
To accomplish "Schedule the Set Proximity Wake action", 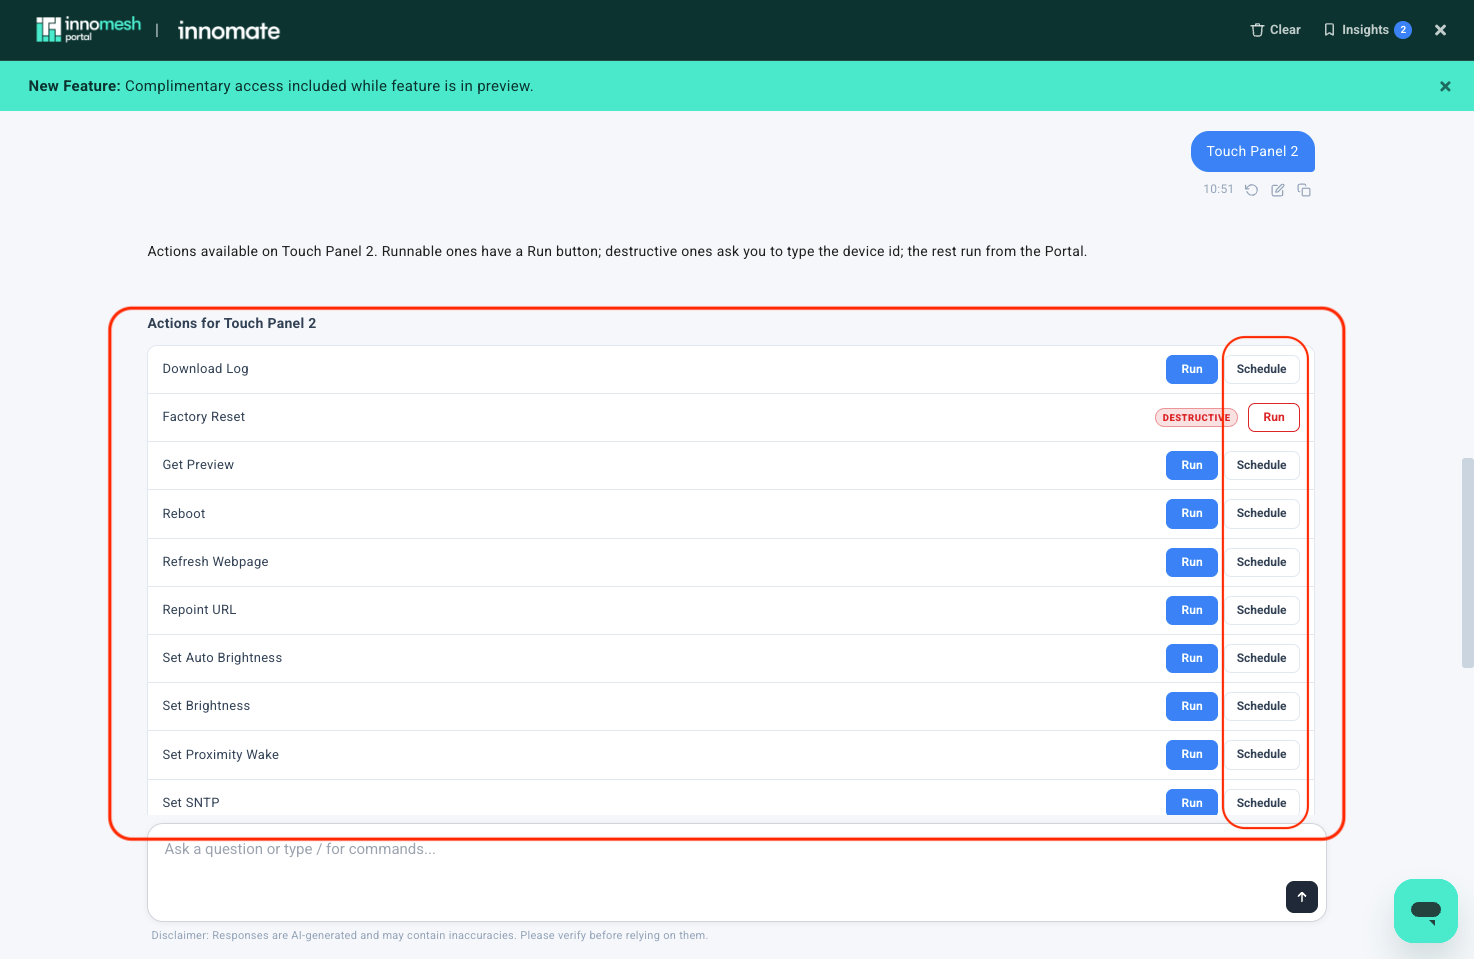I will click(x=1262, y=754).
